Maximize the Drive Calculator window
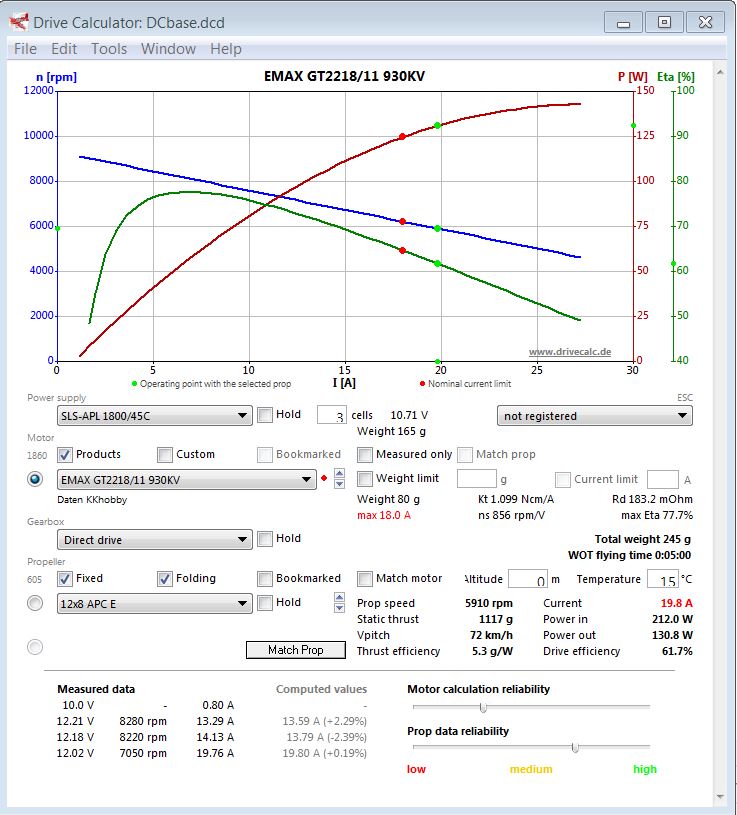The width and height of the screenshot is (737, 815). (663, 21)
